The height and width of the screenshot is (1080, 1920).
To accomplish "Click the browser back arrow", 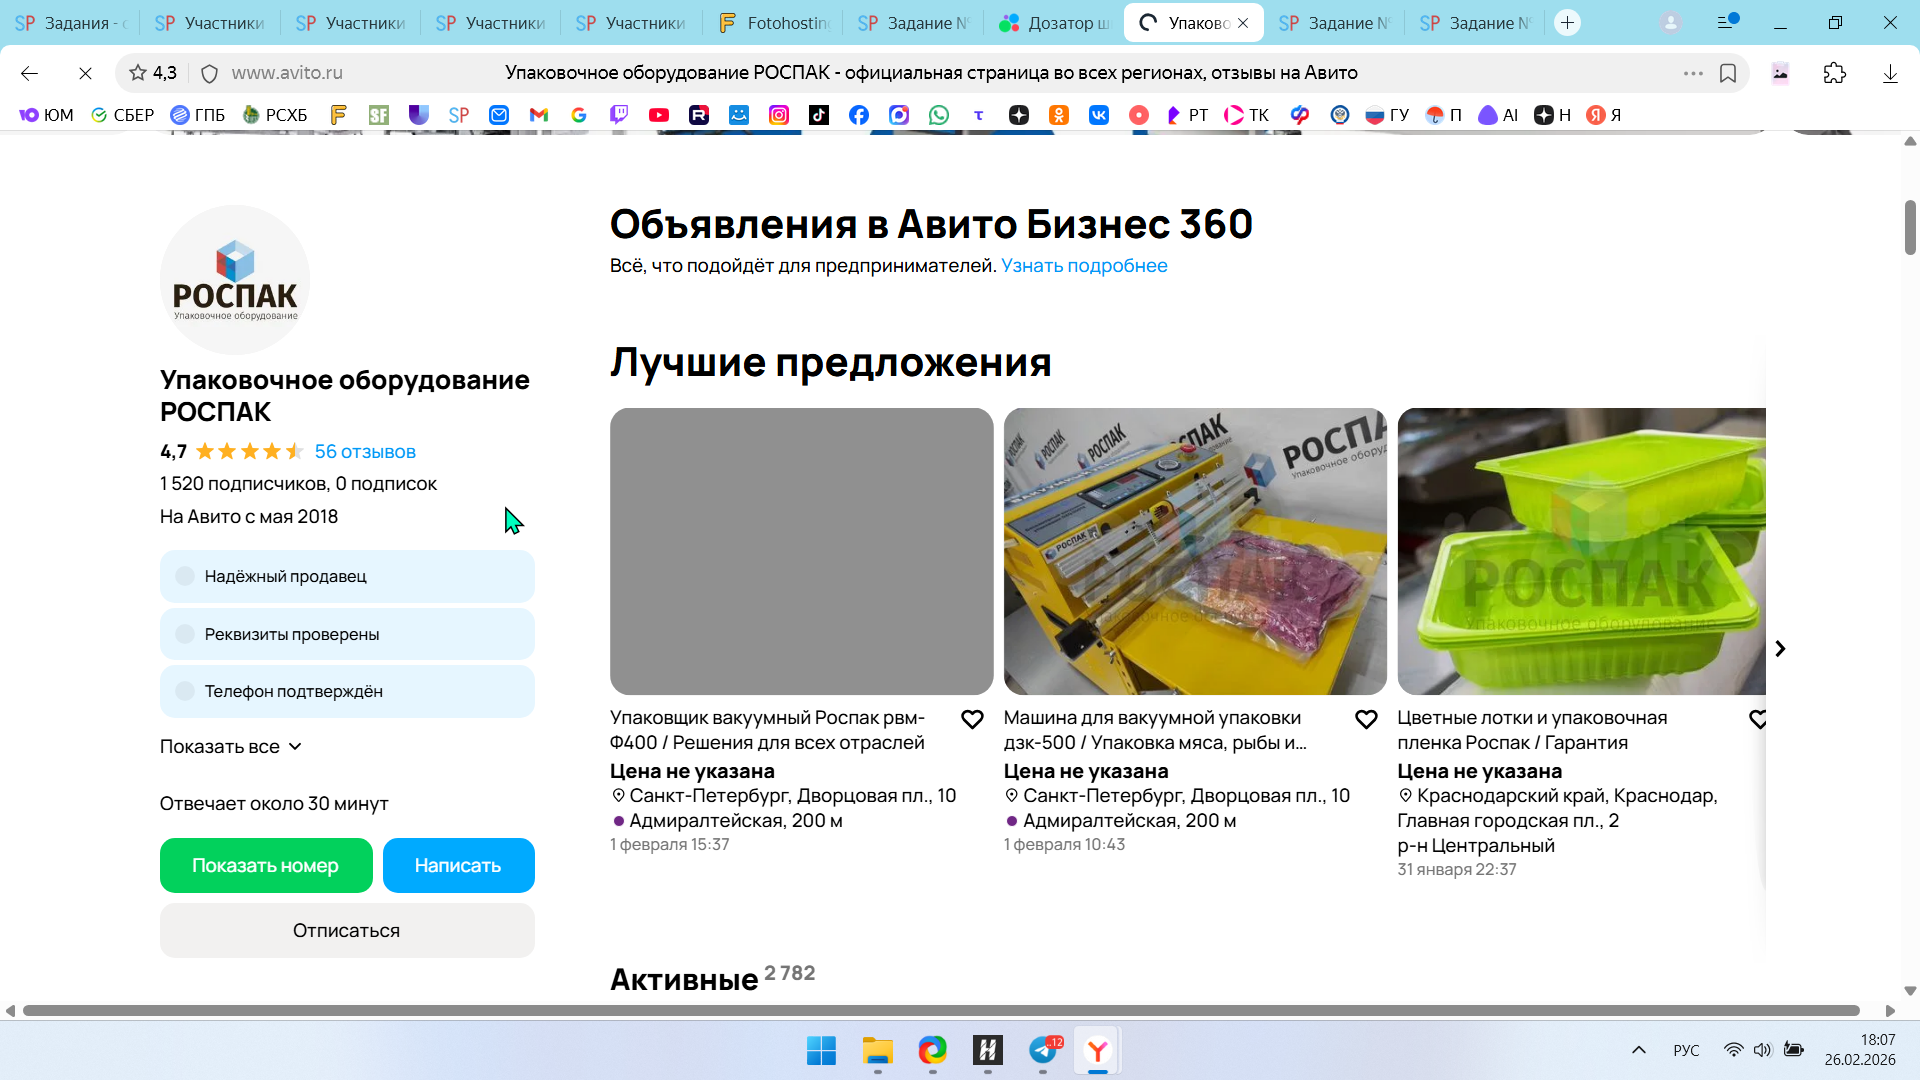I will (x=29, y=73).
